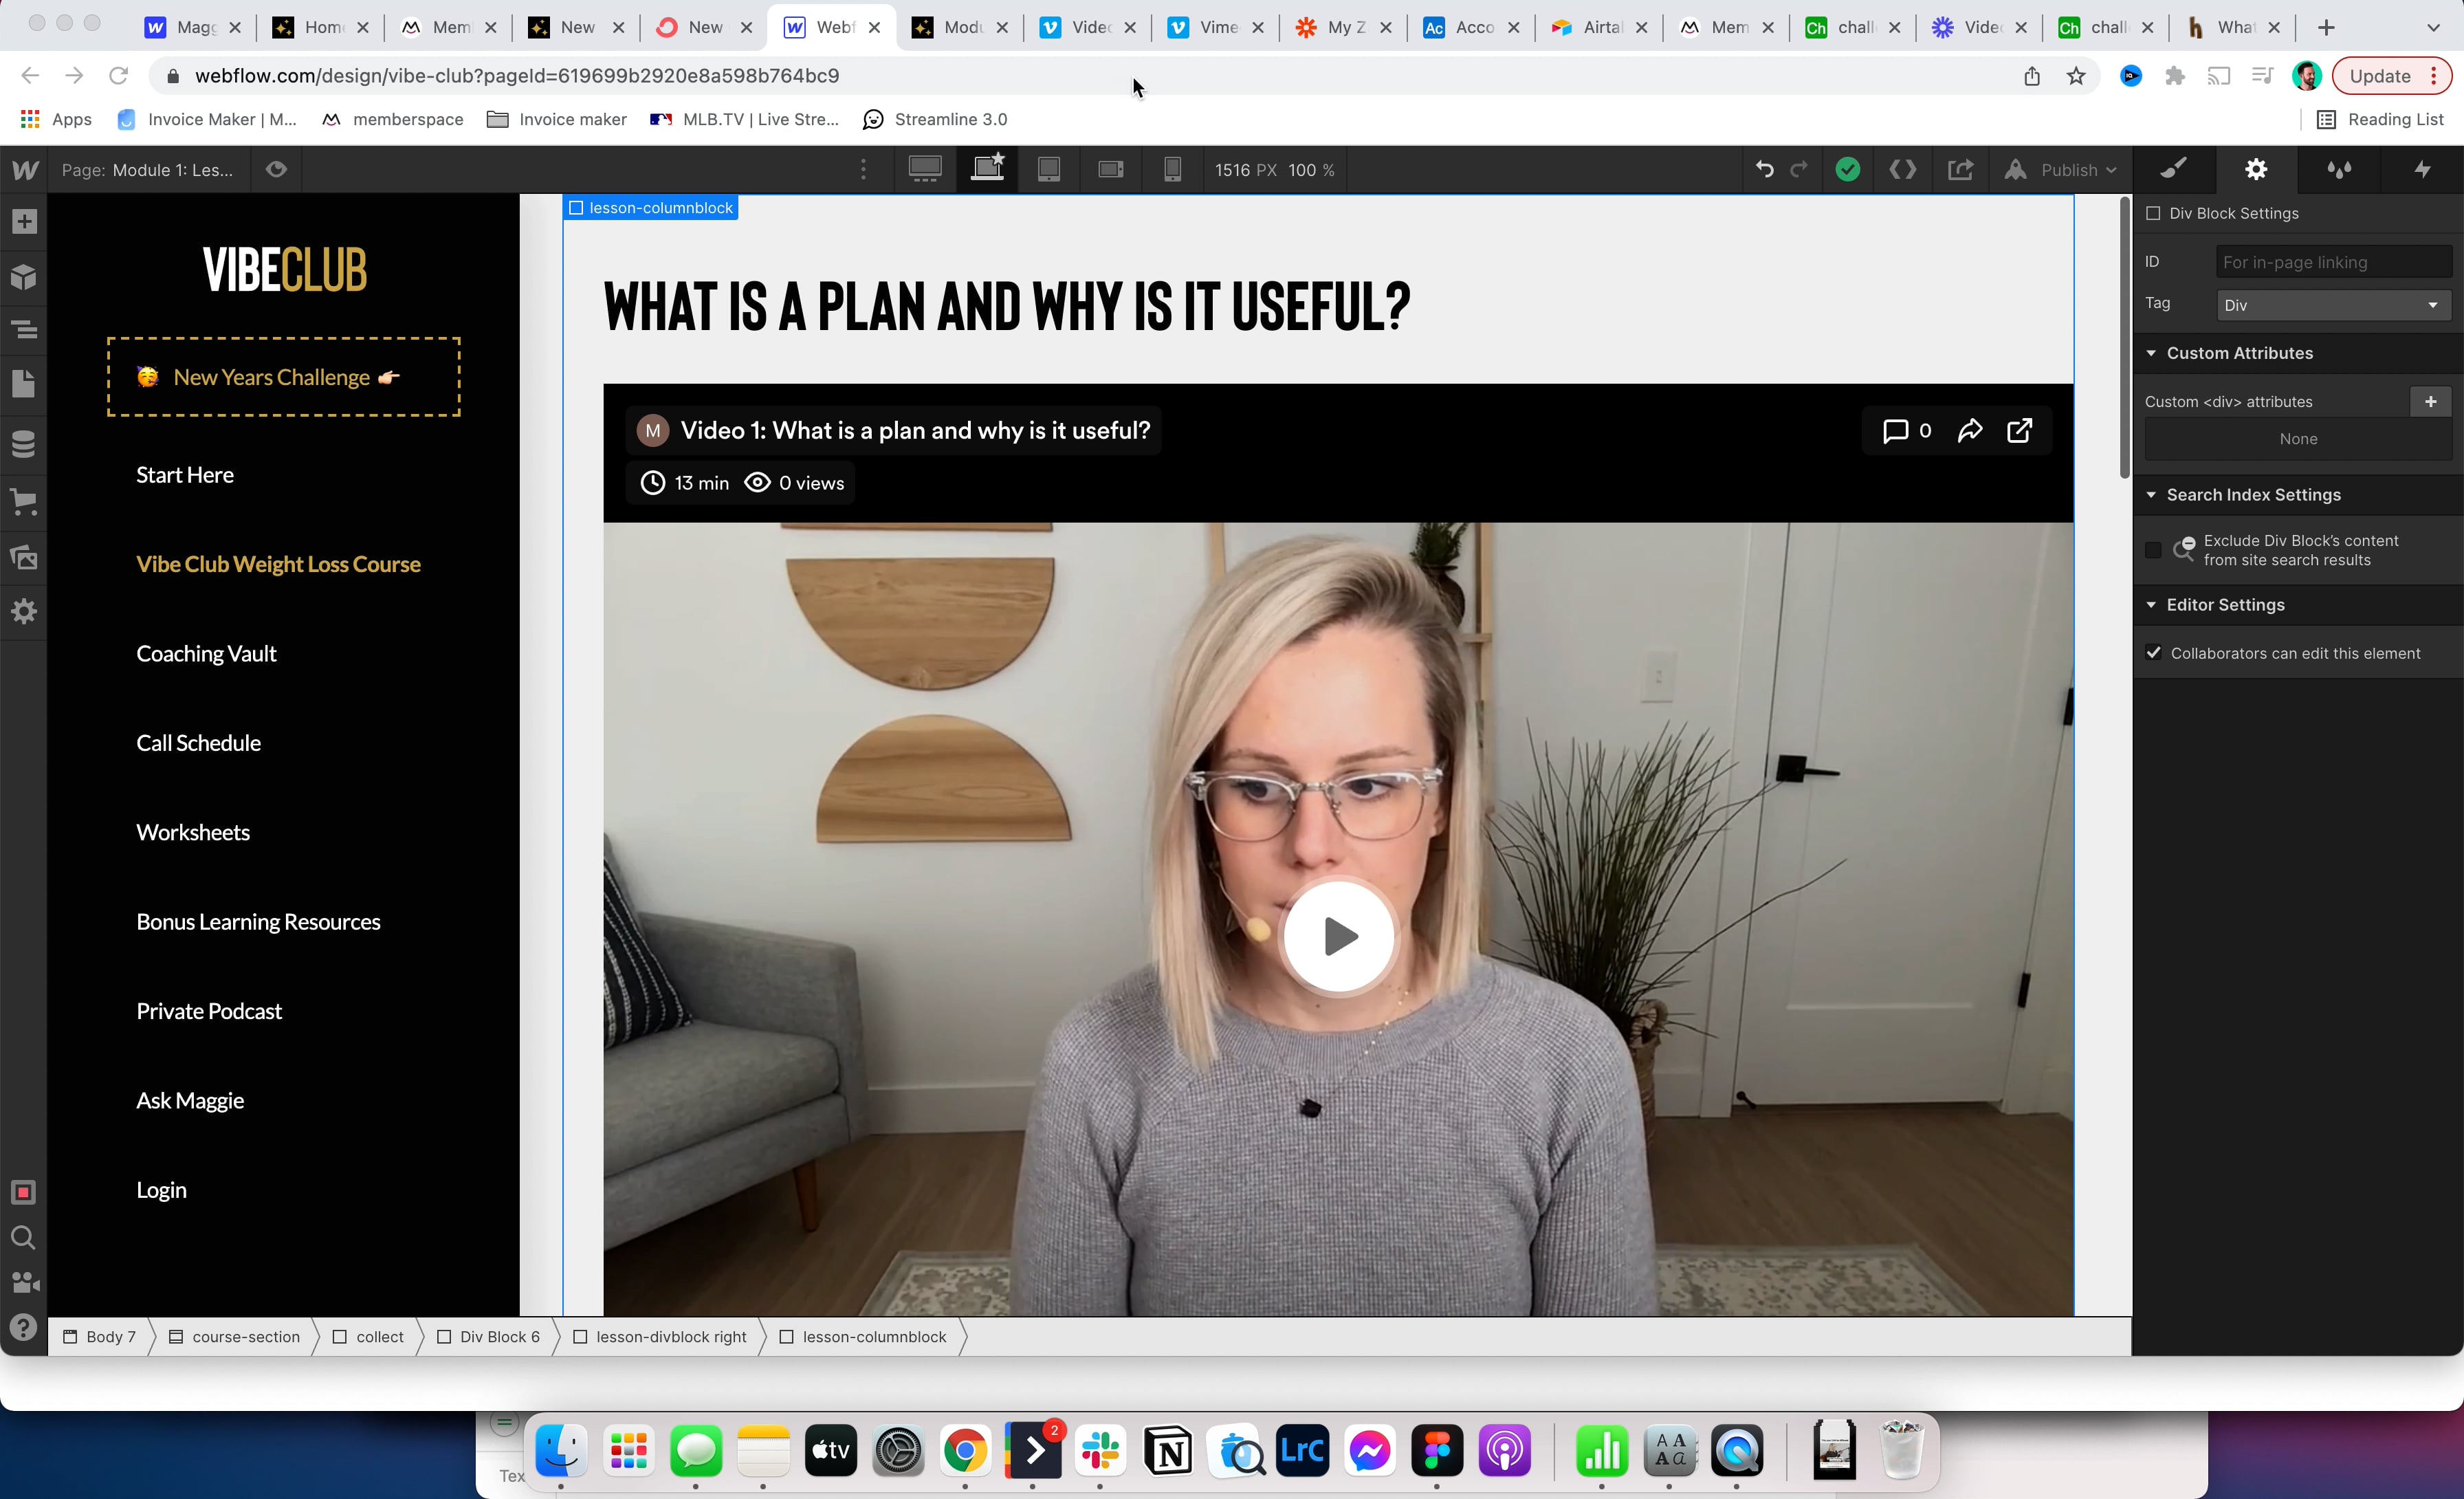Viewport: 2464px width, 1499px height.
Task: Collapse the Custom Attributes section
Action: click(2152, 352)
